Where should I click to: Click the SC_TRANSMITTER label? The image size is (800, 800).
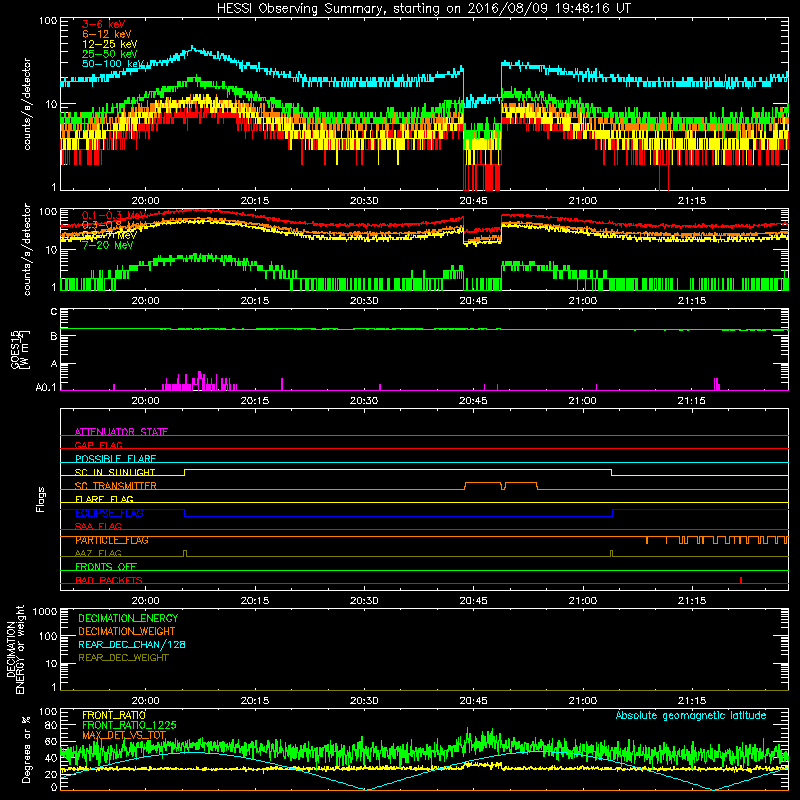[115, 486]
